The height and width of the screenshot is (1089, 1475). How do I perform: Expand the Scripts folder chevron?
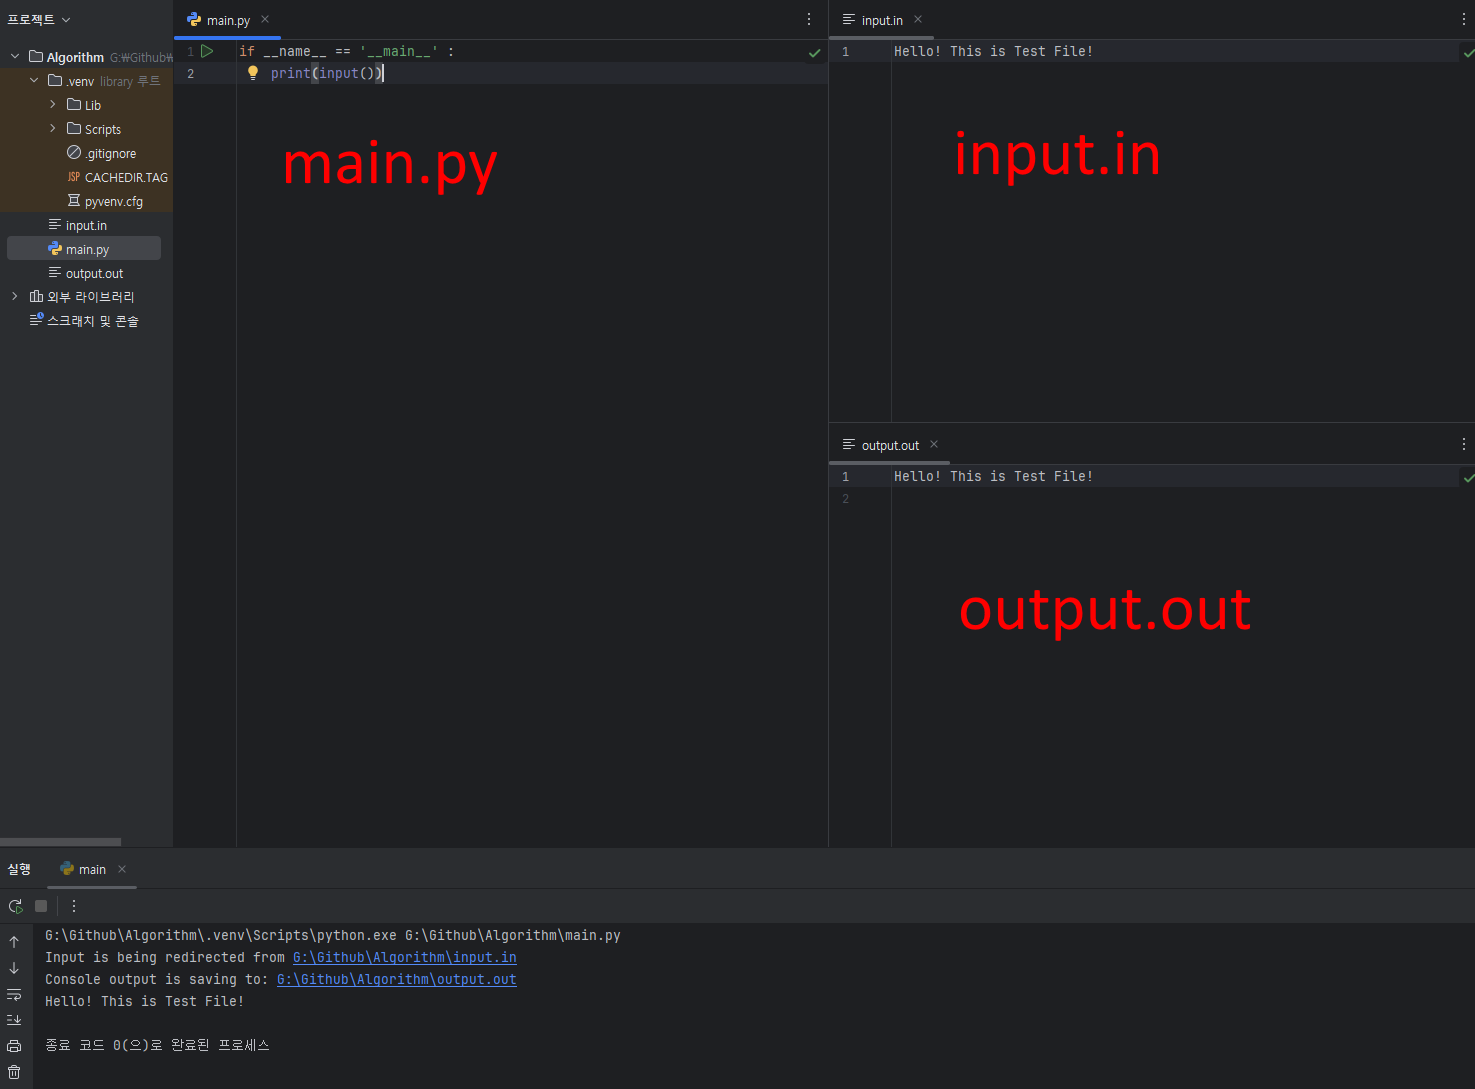pos(53,129)
